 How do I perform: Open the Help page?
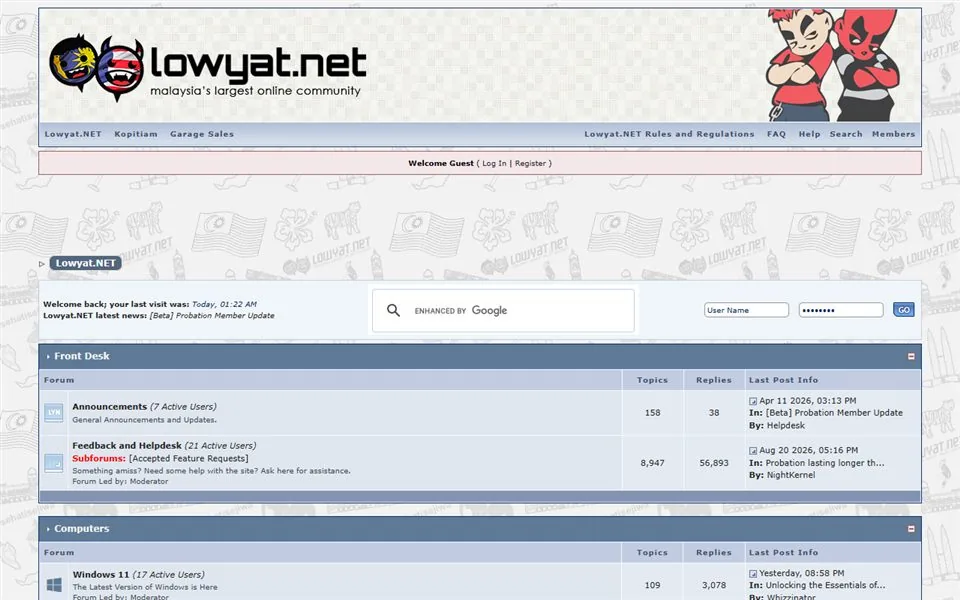(809, 134)
